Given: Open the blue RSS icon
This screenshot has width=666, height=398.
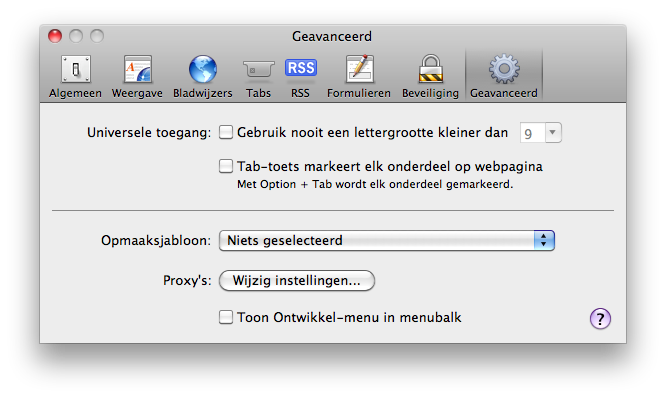Looking at the screenshot, I should click(301, 68).
